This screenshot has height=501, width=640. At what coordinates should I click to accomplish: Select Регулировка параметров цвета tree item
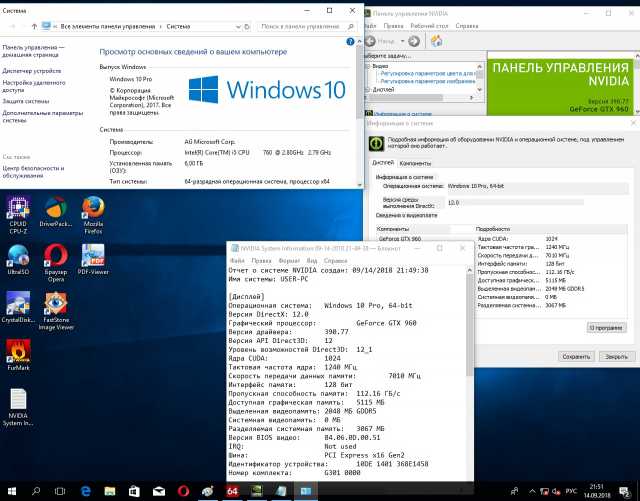pyautogui.click(x=427, y=73)
